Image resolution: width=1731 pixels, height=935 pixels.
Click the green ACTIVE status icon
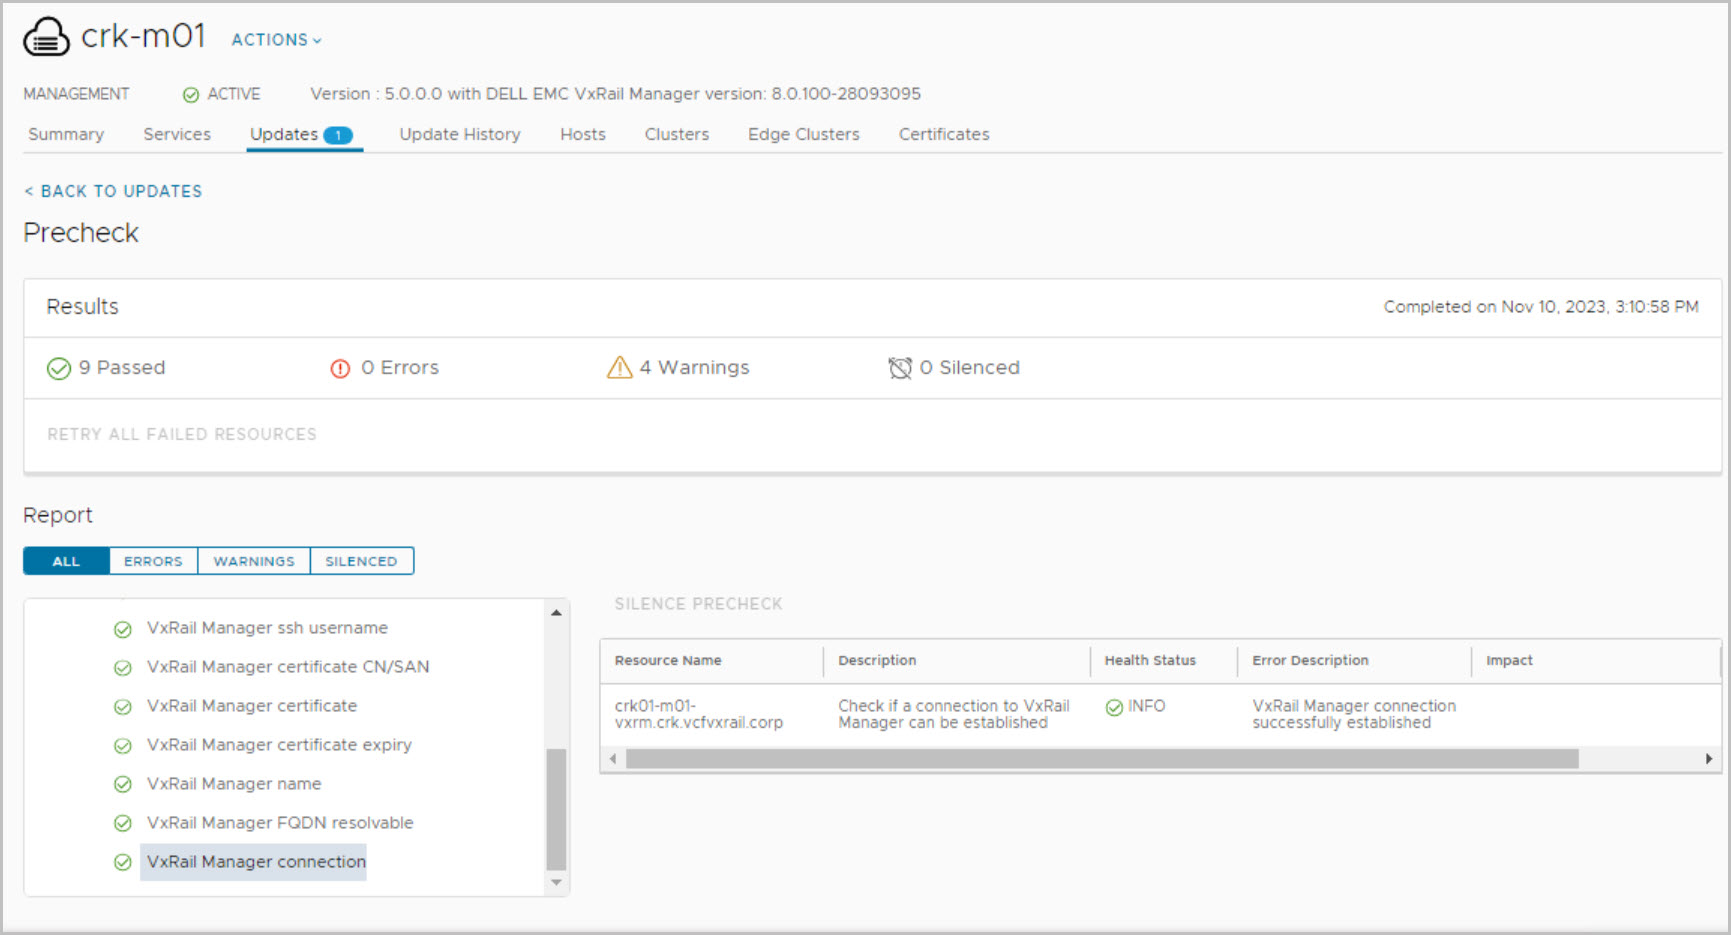click(191, 95)
